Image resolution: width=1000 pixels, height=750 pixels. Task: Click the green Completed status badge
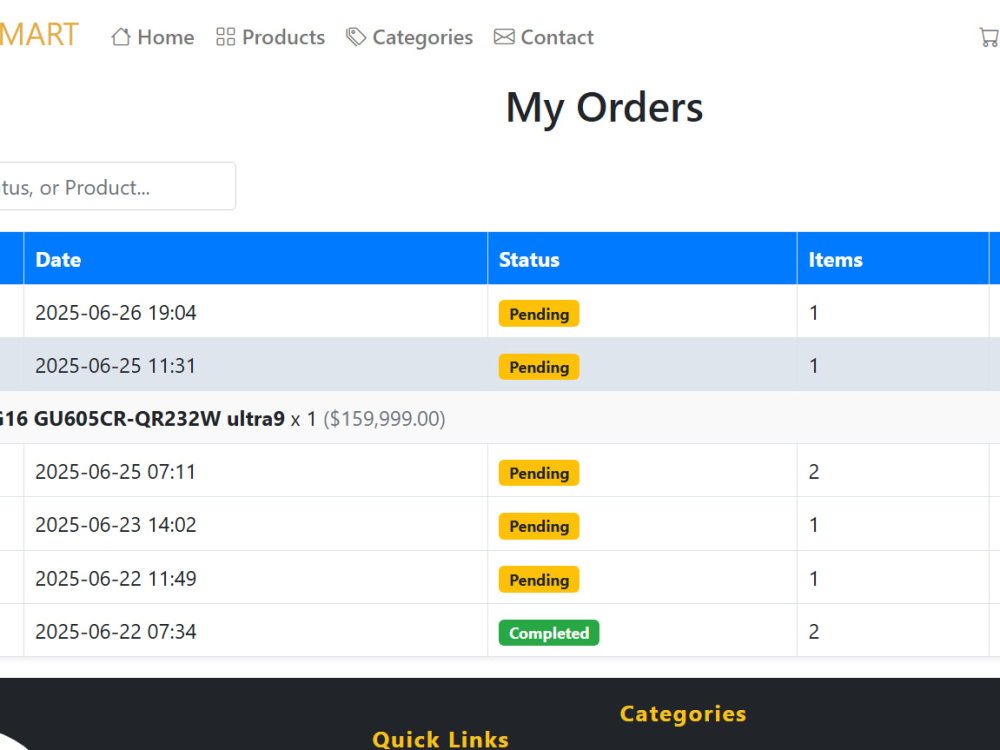(549, 633)
